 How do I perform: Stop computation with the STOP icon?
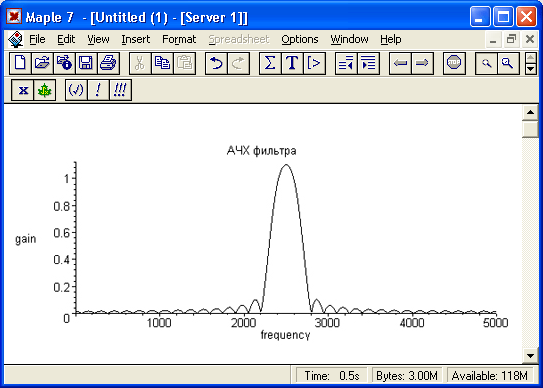[x=454, y=63]
